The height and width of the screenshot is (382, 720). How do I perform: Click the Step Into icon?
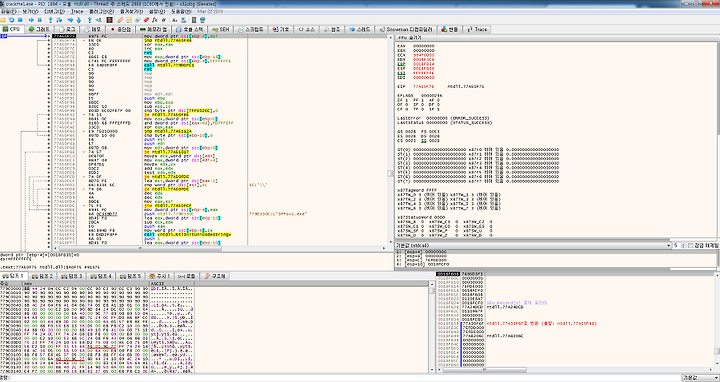point(51,20)
